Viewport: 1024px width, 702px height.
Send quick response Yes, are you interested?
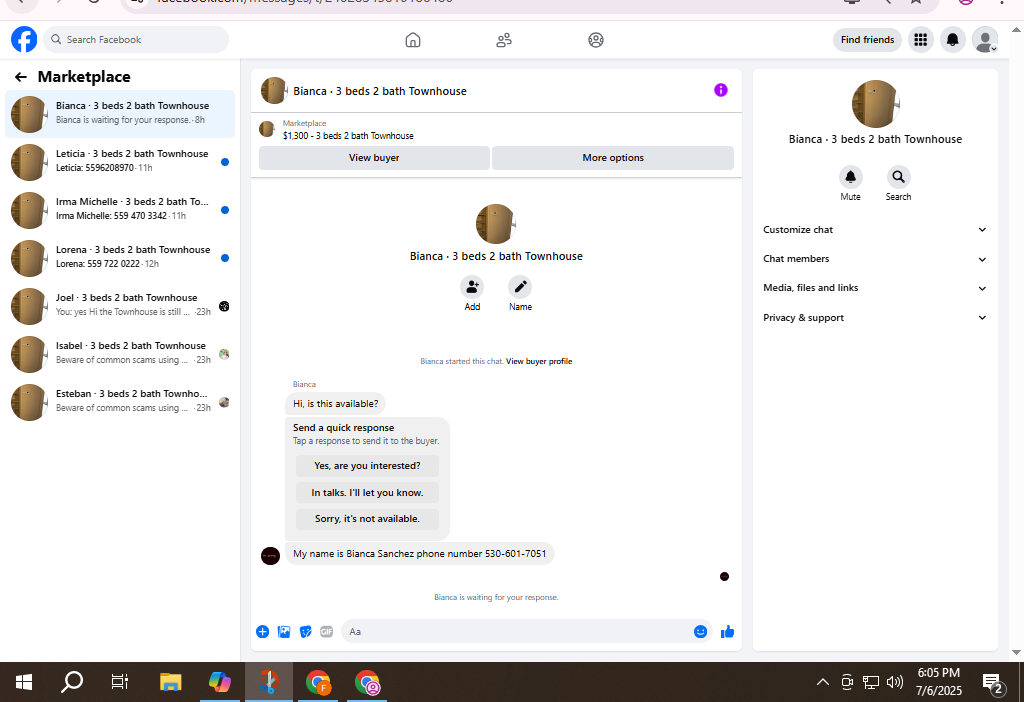click(367, 466)
